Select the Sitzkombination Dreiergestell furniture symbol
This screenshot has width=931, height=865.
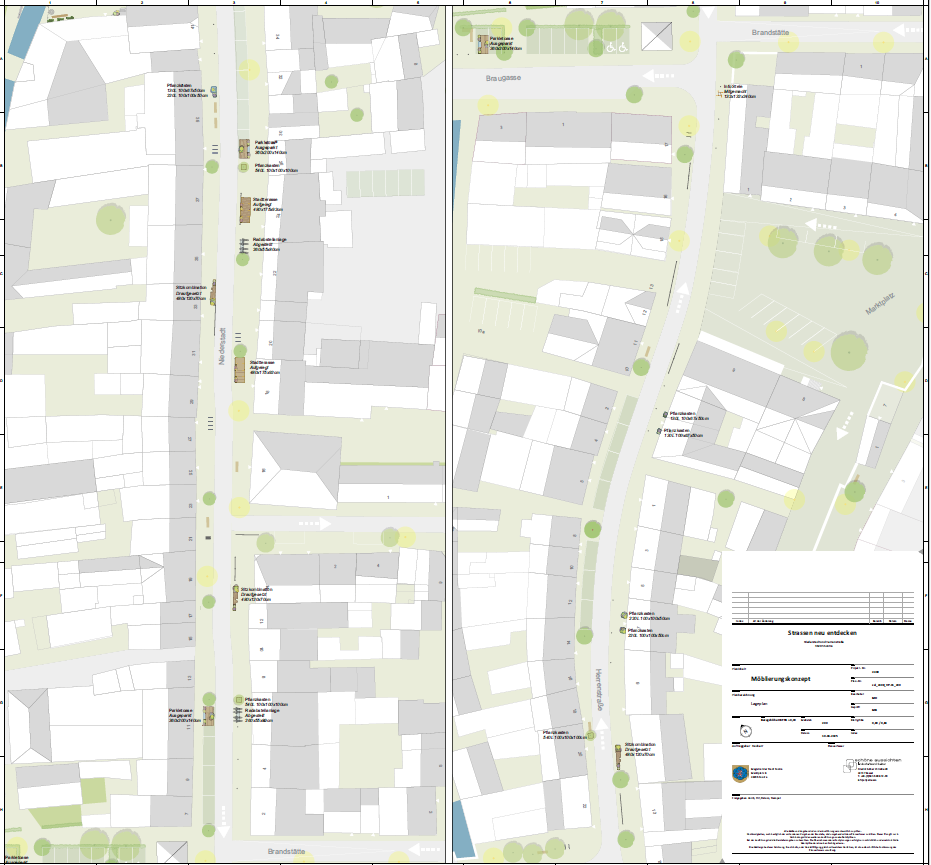click(x=214, y=293)
